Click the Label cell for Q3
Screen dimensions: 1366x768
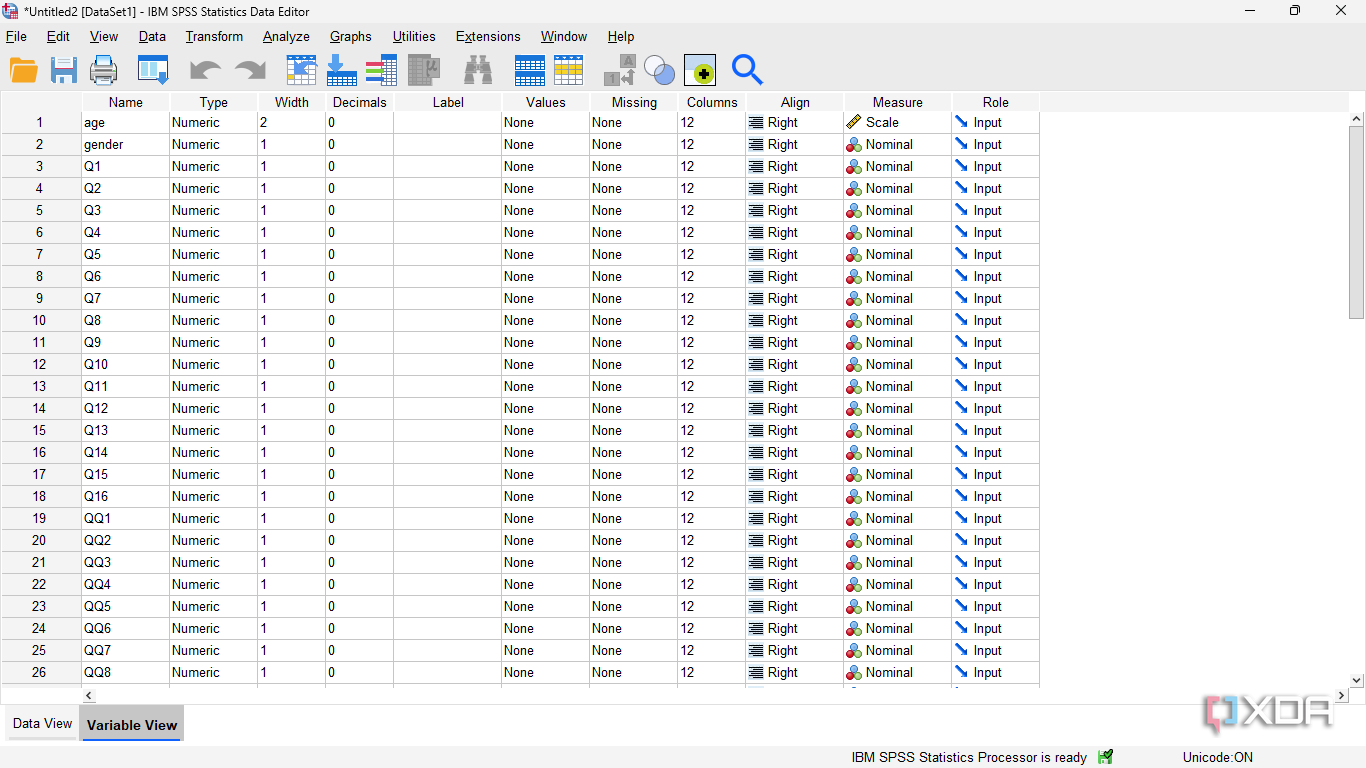tap(447, 210)
